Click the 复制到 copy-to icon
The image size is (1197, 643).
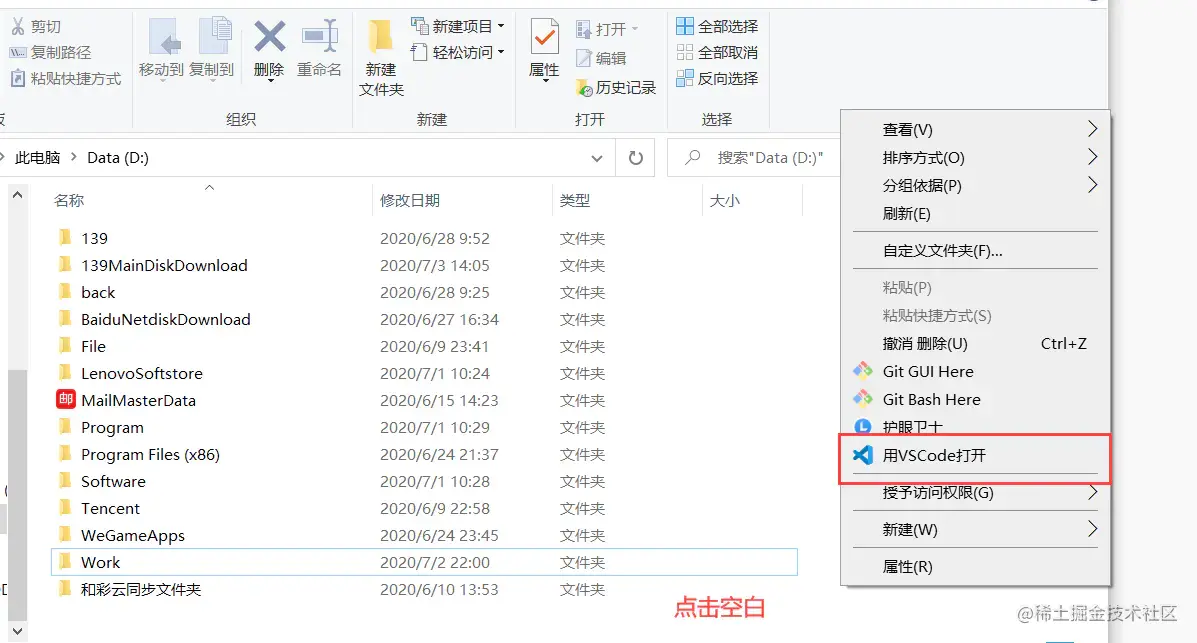[215, 36]
